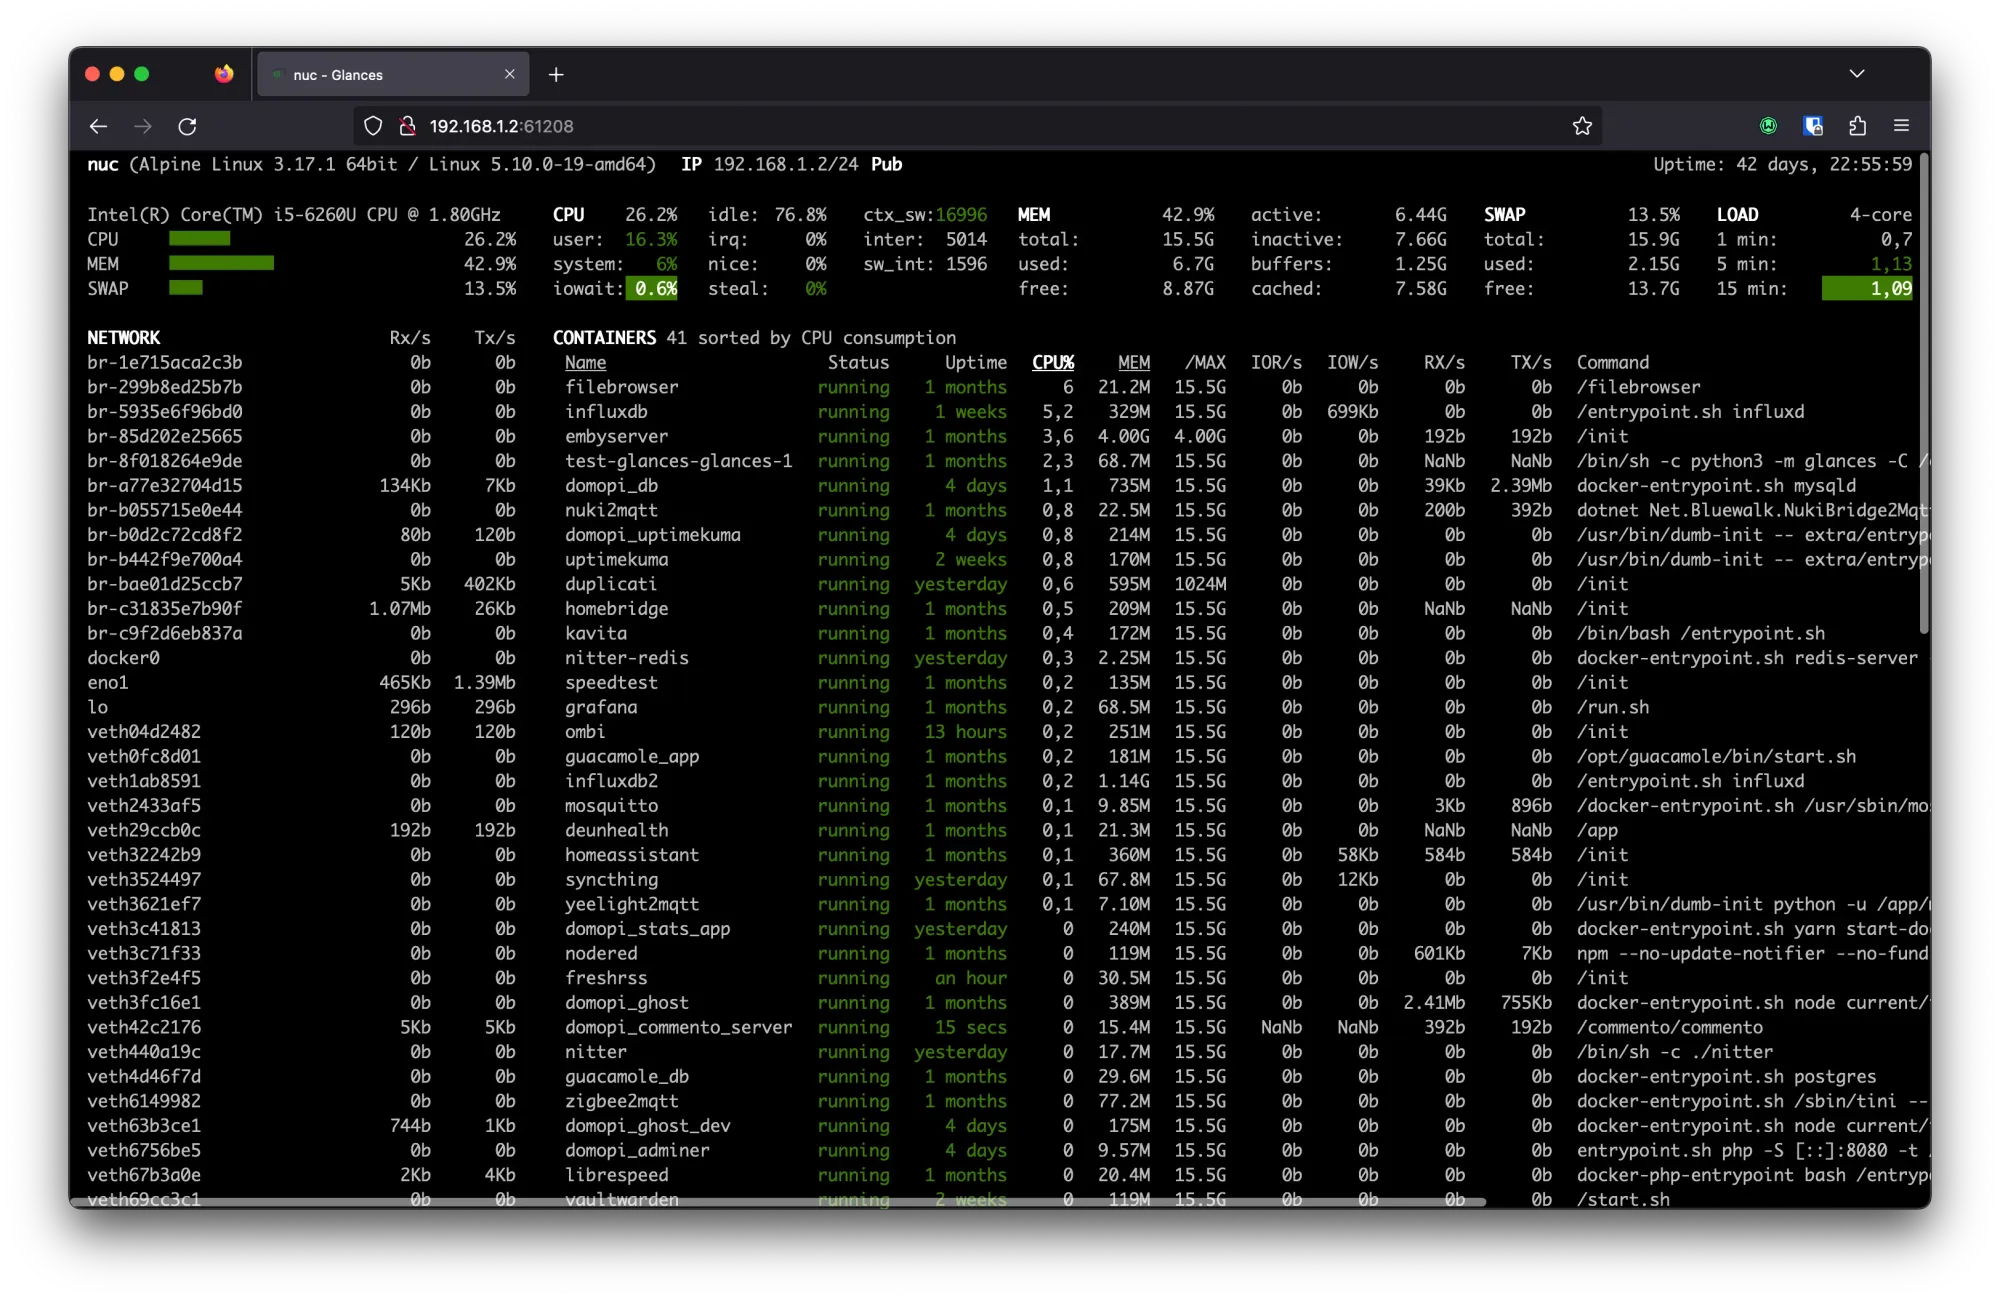Click the vertical page scrollbar

pyautogui.click(x=1924, y=395)
